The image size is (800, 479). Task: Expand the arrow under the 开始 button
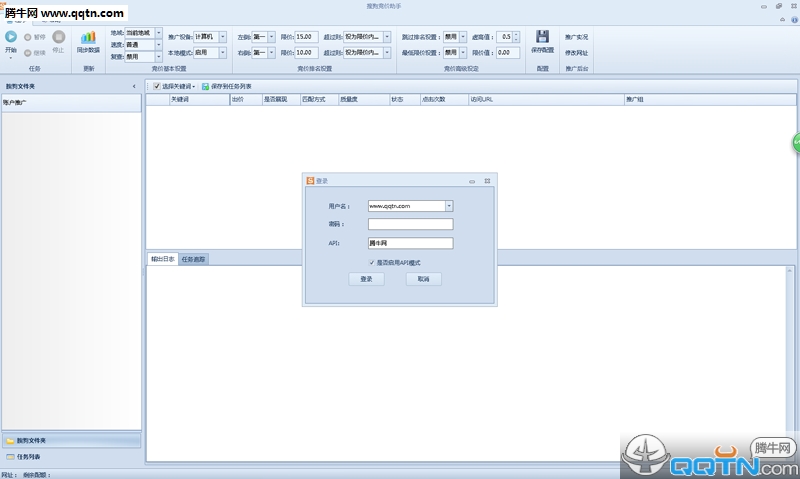(x=11, y=58)
